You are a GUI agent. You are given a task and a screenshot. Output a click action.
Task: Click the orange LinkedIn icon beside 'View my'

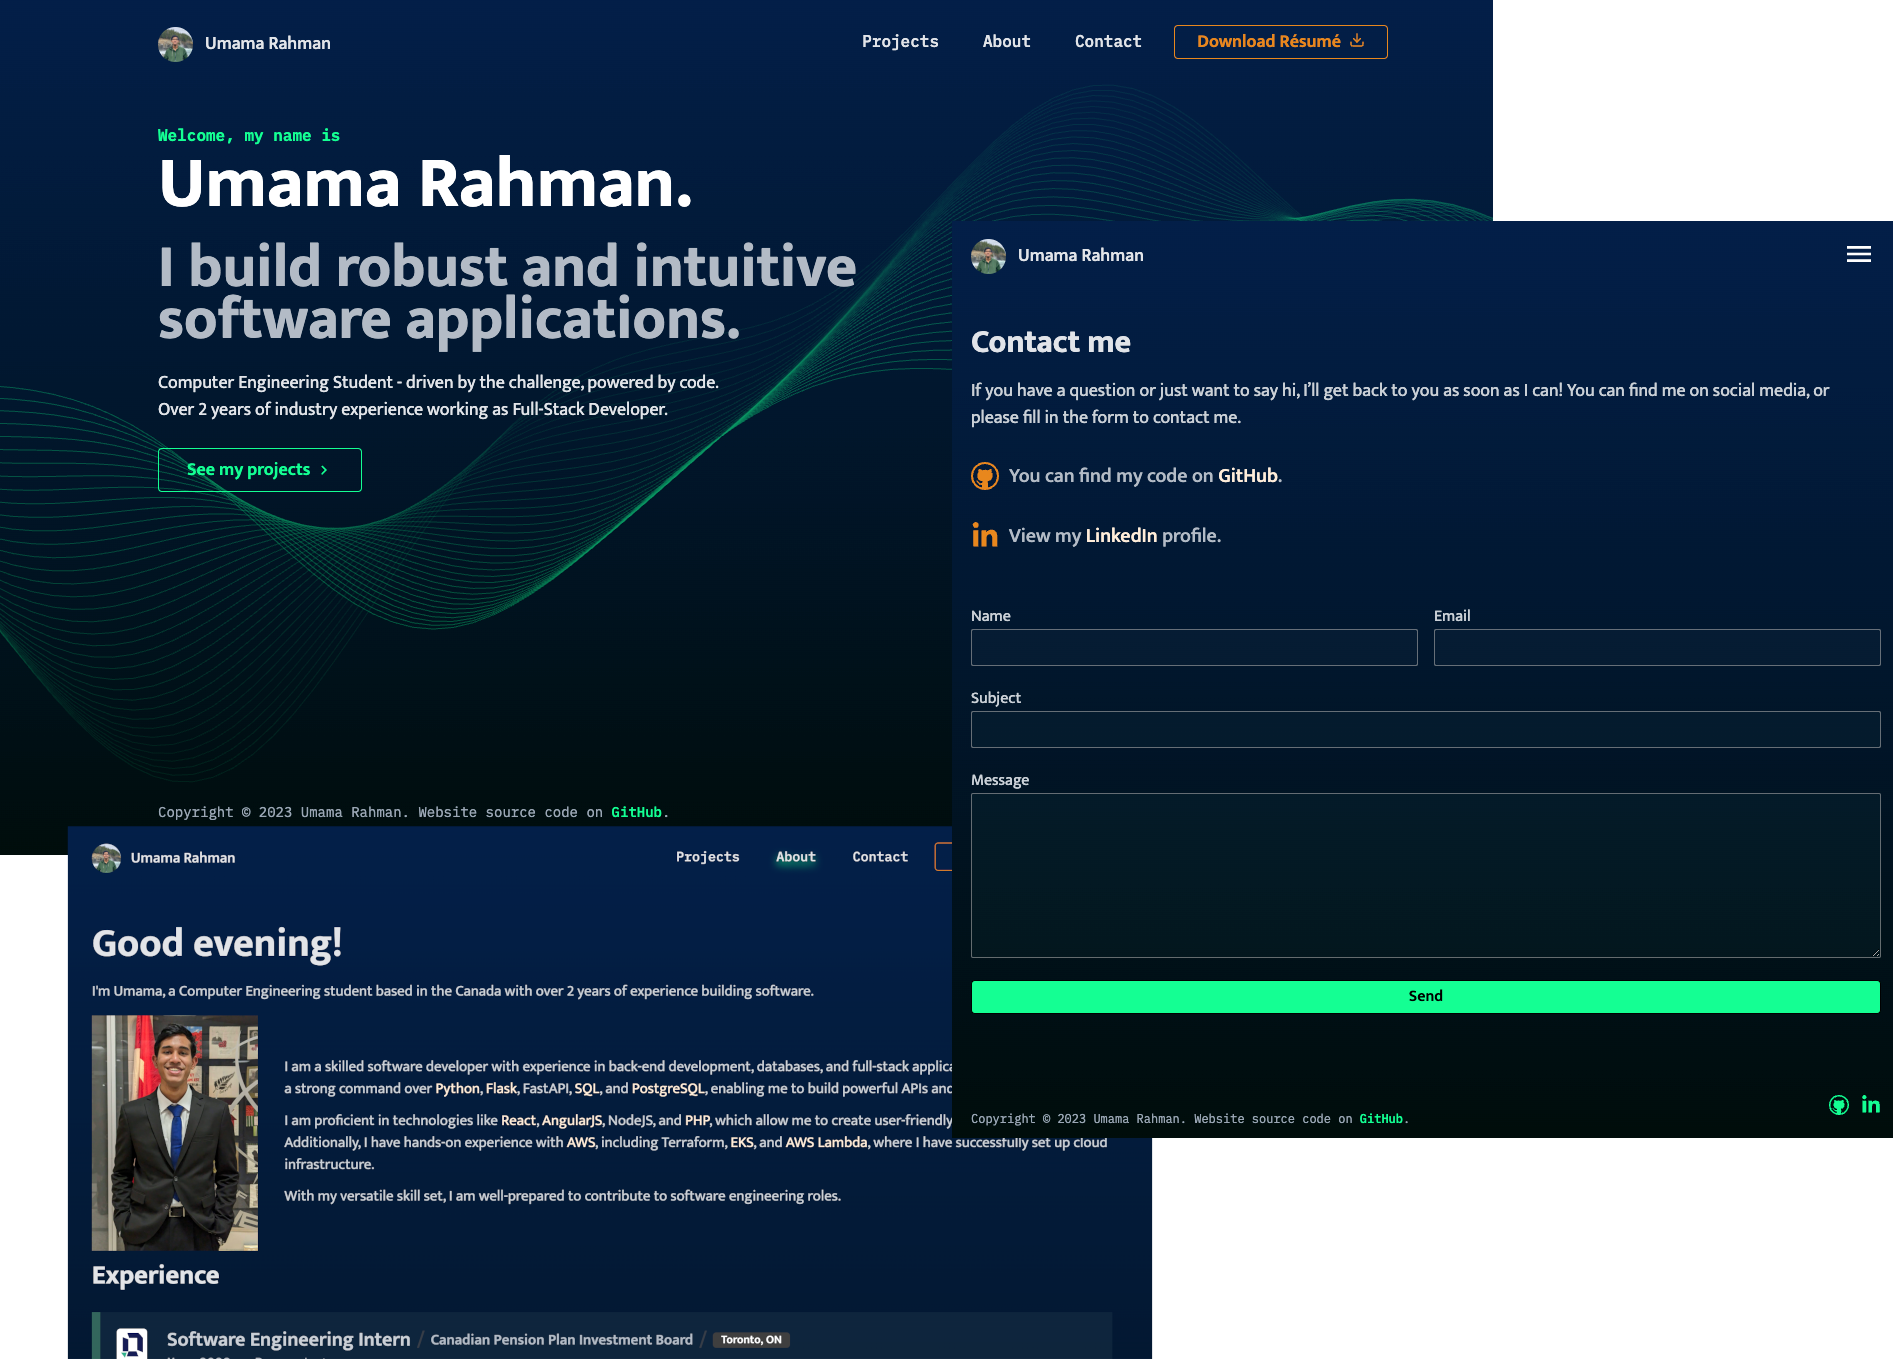coord(985,536)
